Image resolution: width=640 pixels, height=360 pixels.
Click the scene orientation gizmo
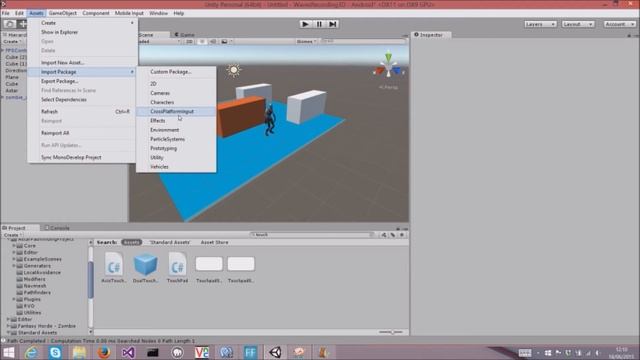[388, 67]
